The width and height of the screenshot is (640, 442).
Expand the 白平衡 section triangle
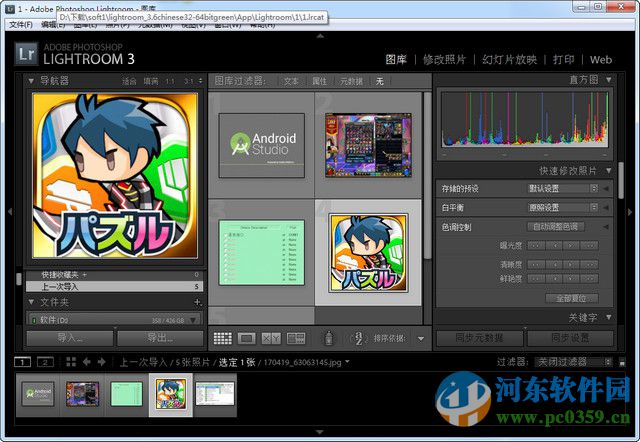(606, 208)
